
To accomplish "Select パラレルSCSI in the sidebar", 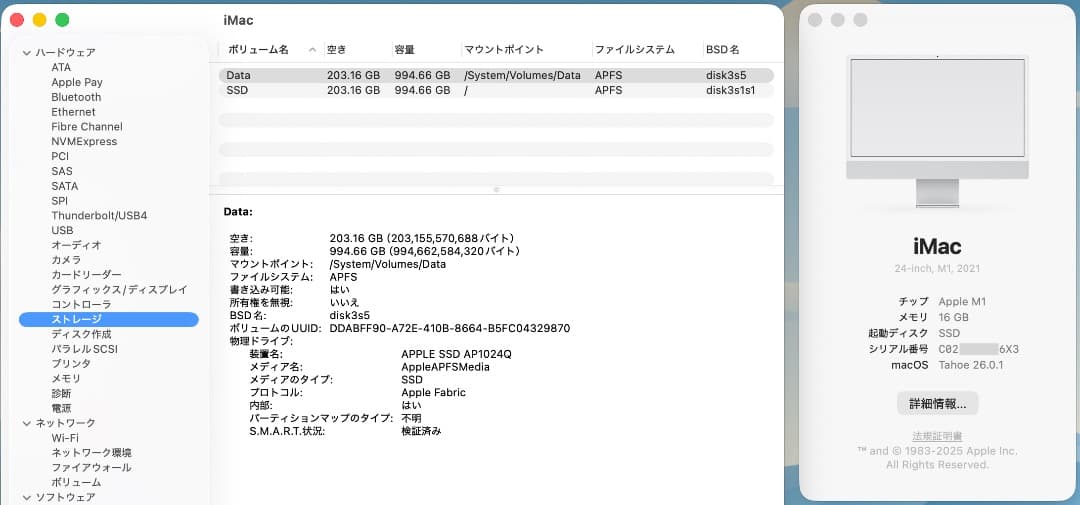I will point(85,349).
